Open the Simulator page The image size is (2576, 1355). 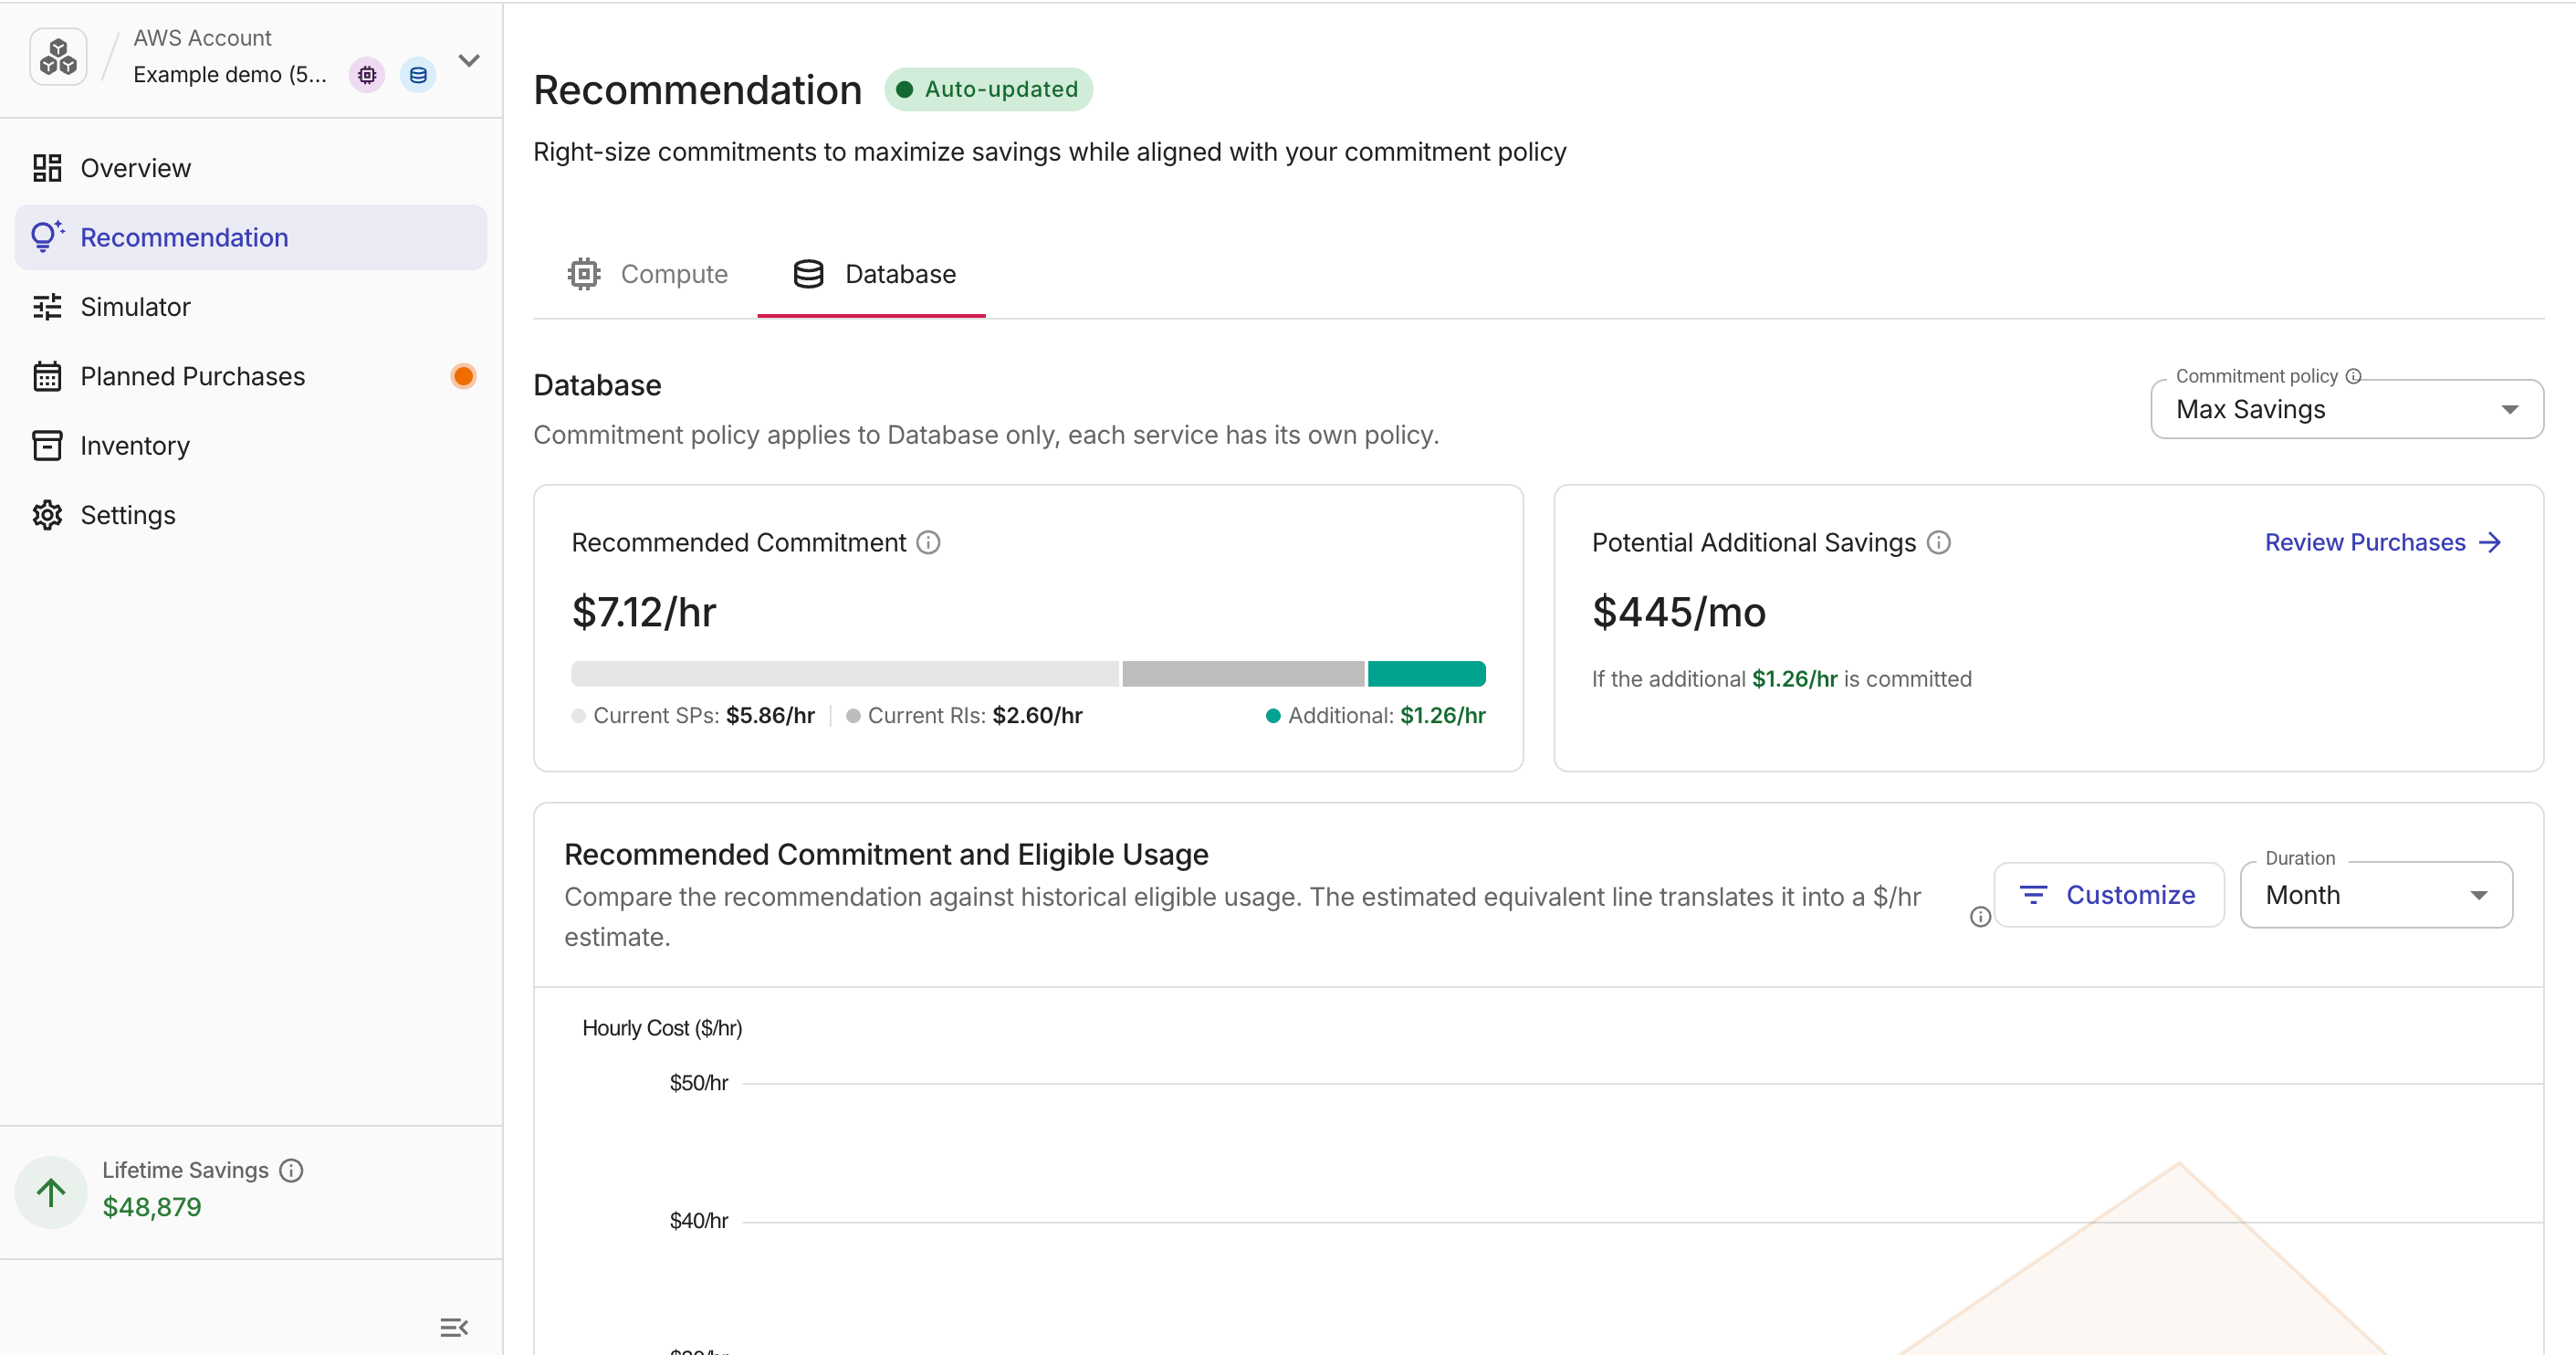point(250,307)
